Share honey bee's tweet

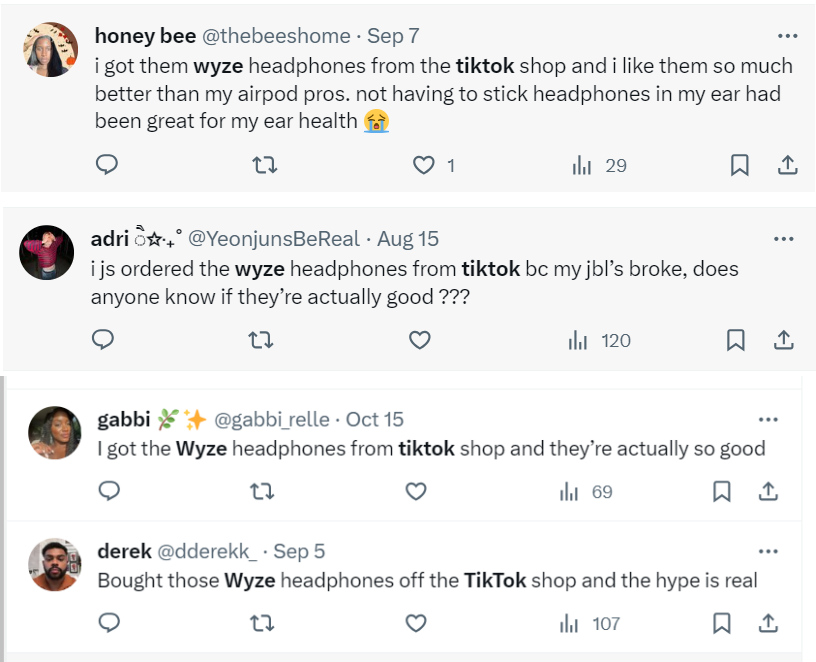787,165
